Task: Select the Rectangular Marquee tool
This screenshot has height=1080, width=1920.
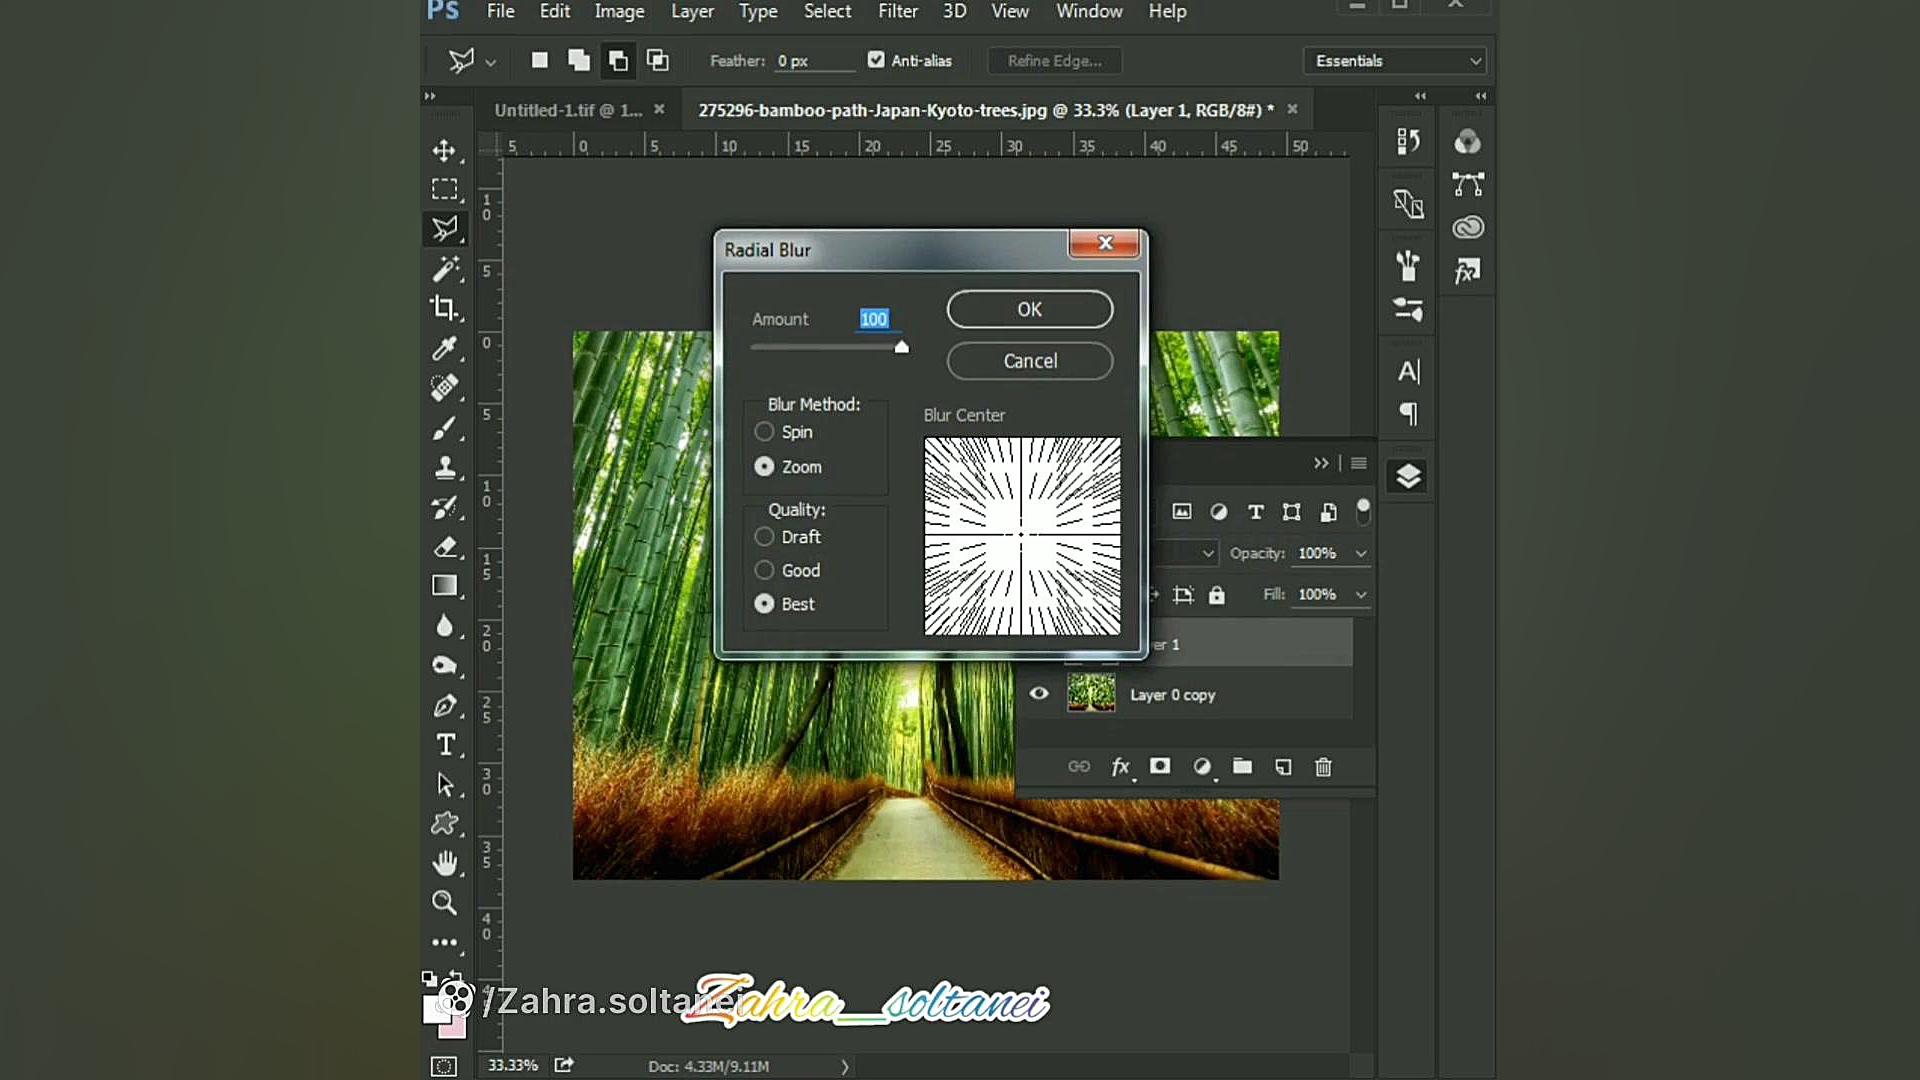Action: click(444, 189)
